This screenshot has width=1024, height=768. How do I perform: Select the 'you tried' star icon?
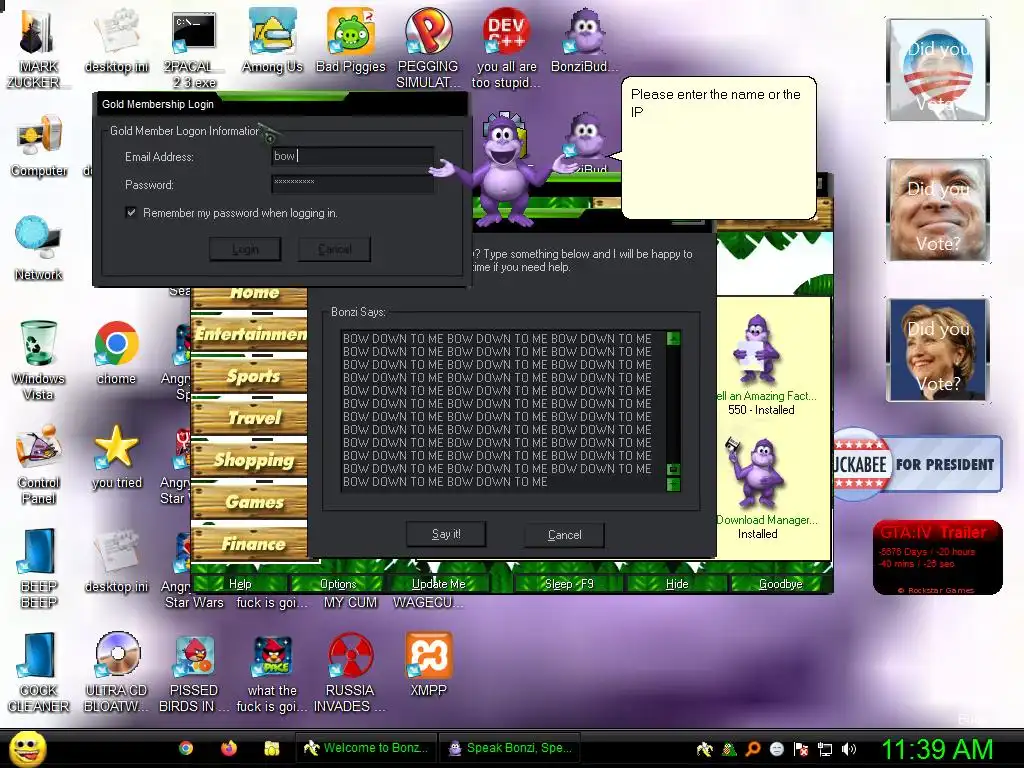[x=116, y=457]
